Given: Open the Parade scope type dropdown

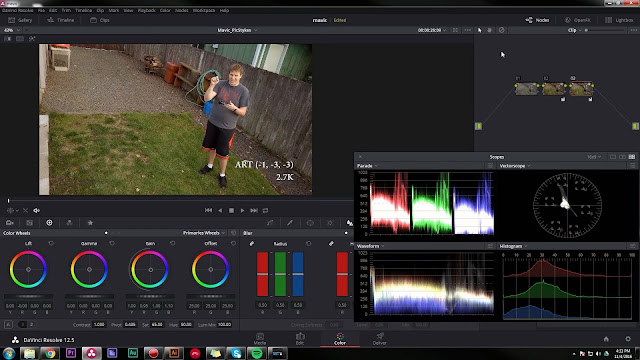Looking at the screenshot, I should coord(367,166).
